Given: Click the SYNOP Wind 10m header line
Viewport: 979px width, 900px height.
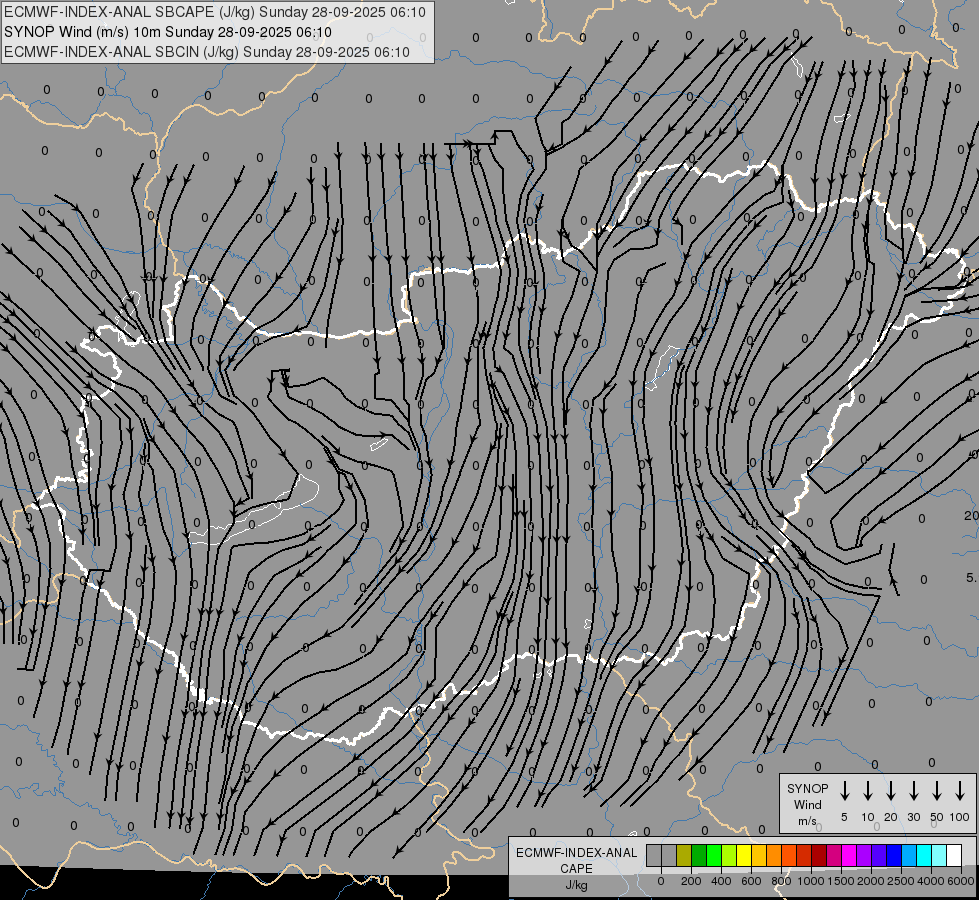Looking at the screenshot, I should point(167,32).
